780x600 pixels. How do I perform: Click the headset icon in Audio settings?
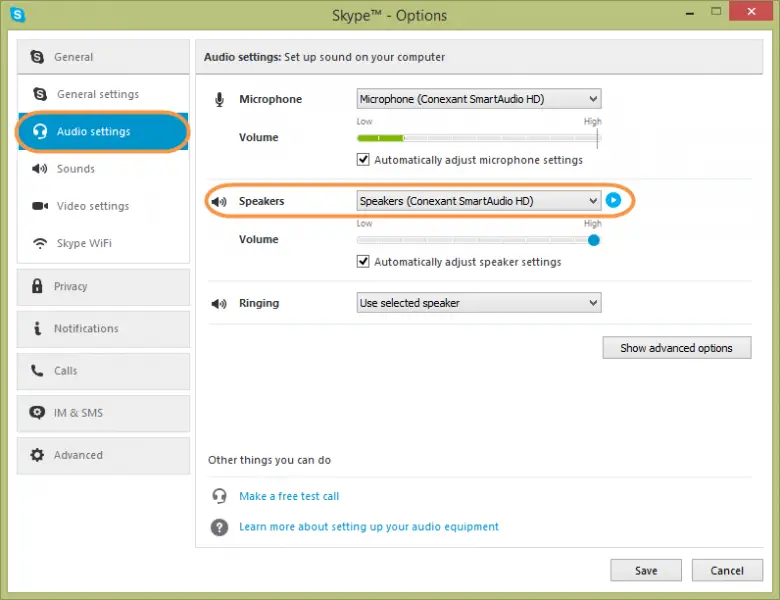[40, 131]
